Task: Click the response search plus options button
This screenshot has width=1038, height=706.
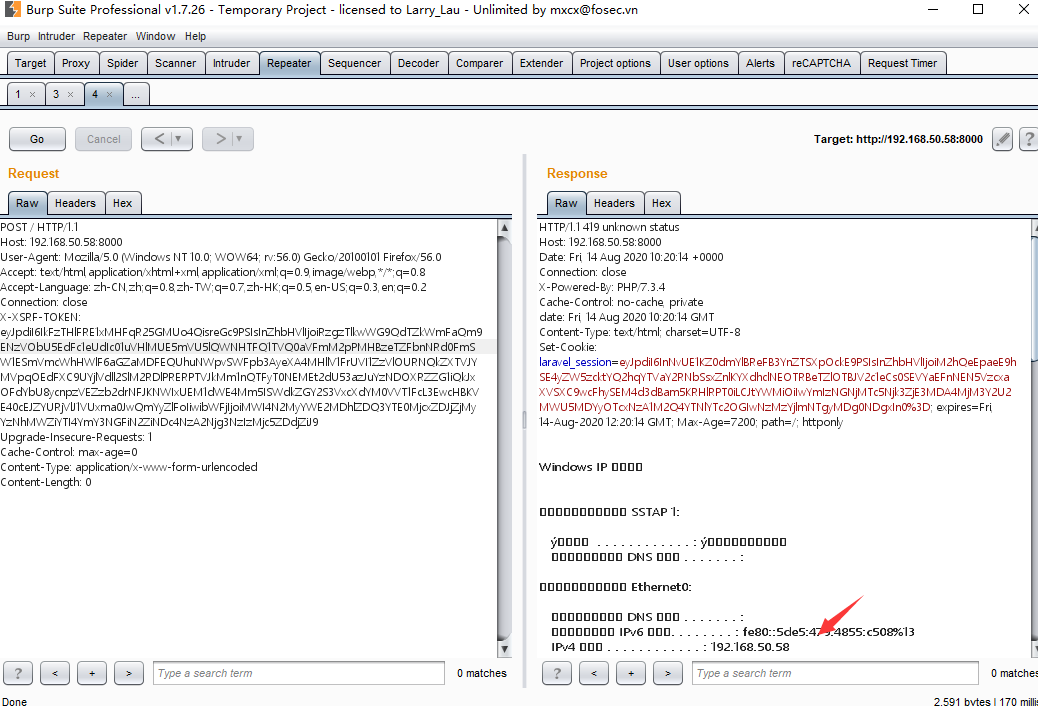Action: click(x=631, y=673)
